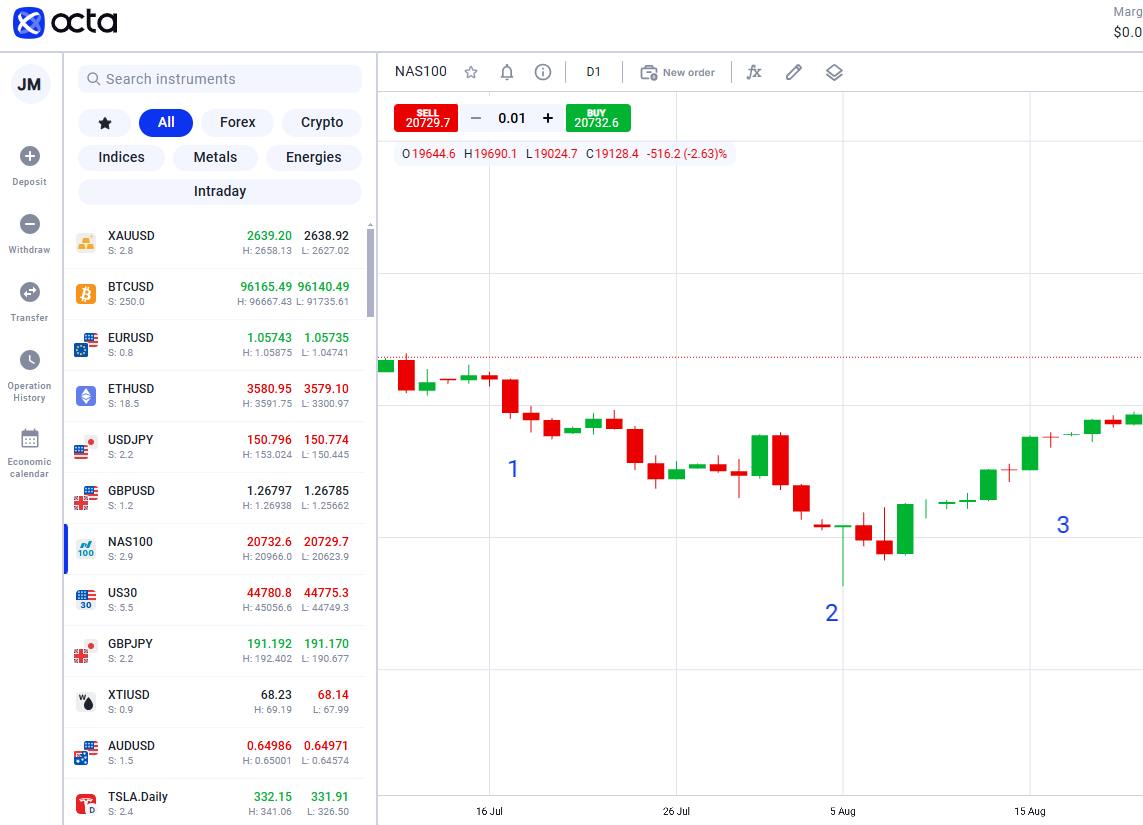Click the TSLA.Daily Tesla icon
Image resolution: width=1143 pixels, height=825 pixels.
click(x=86, y=804)
